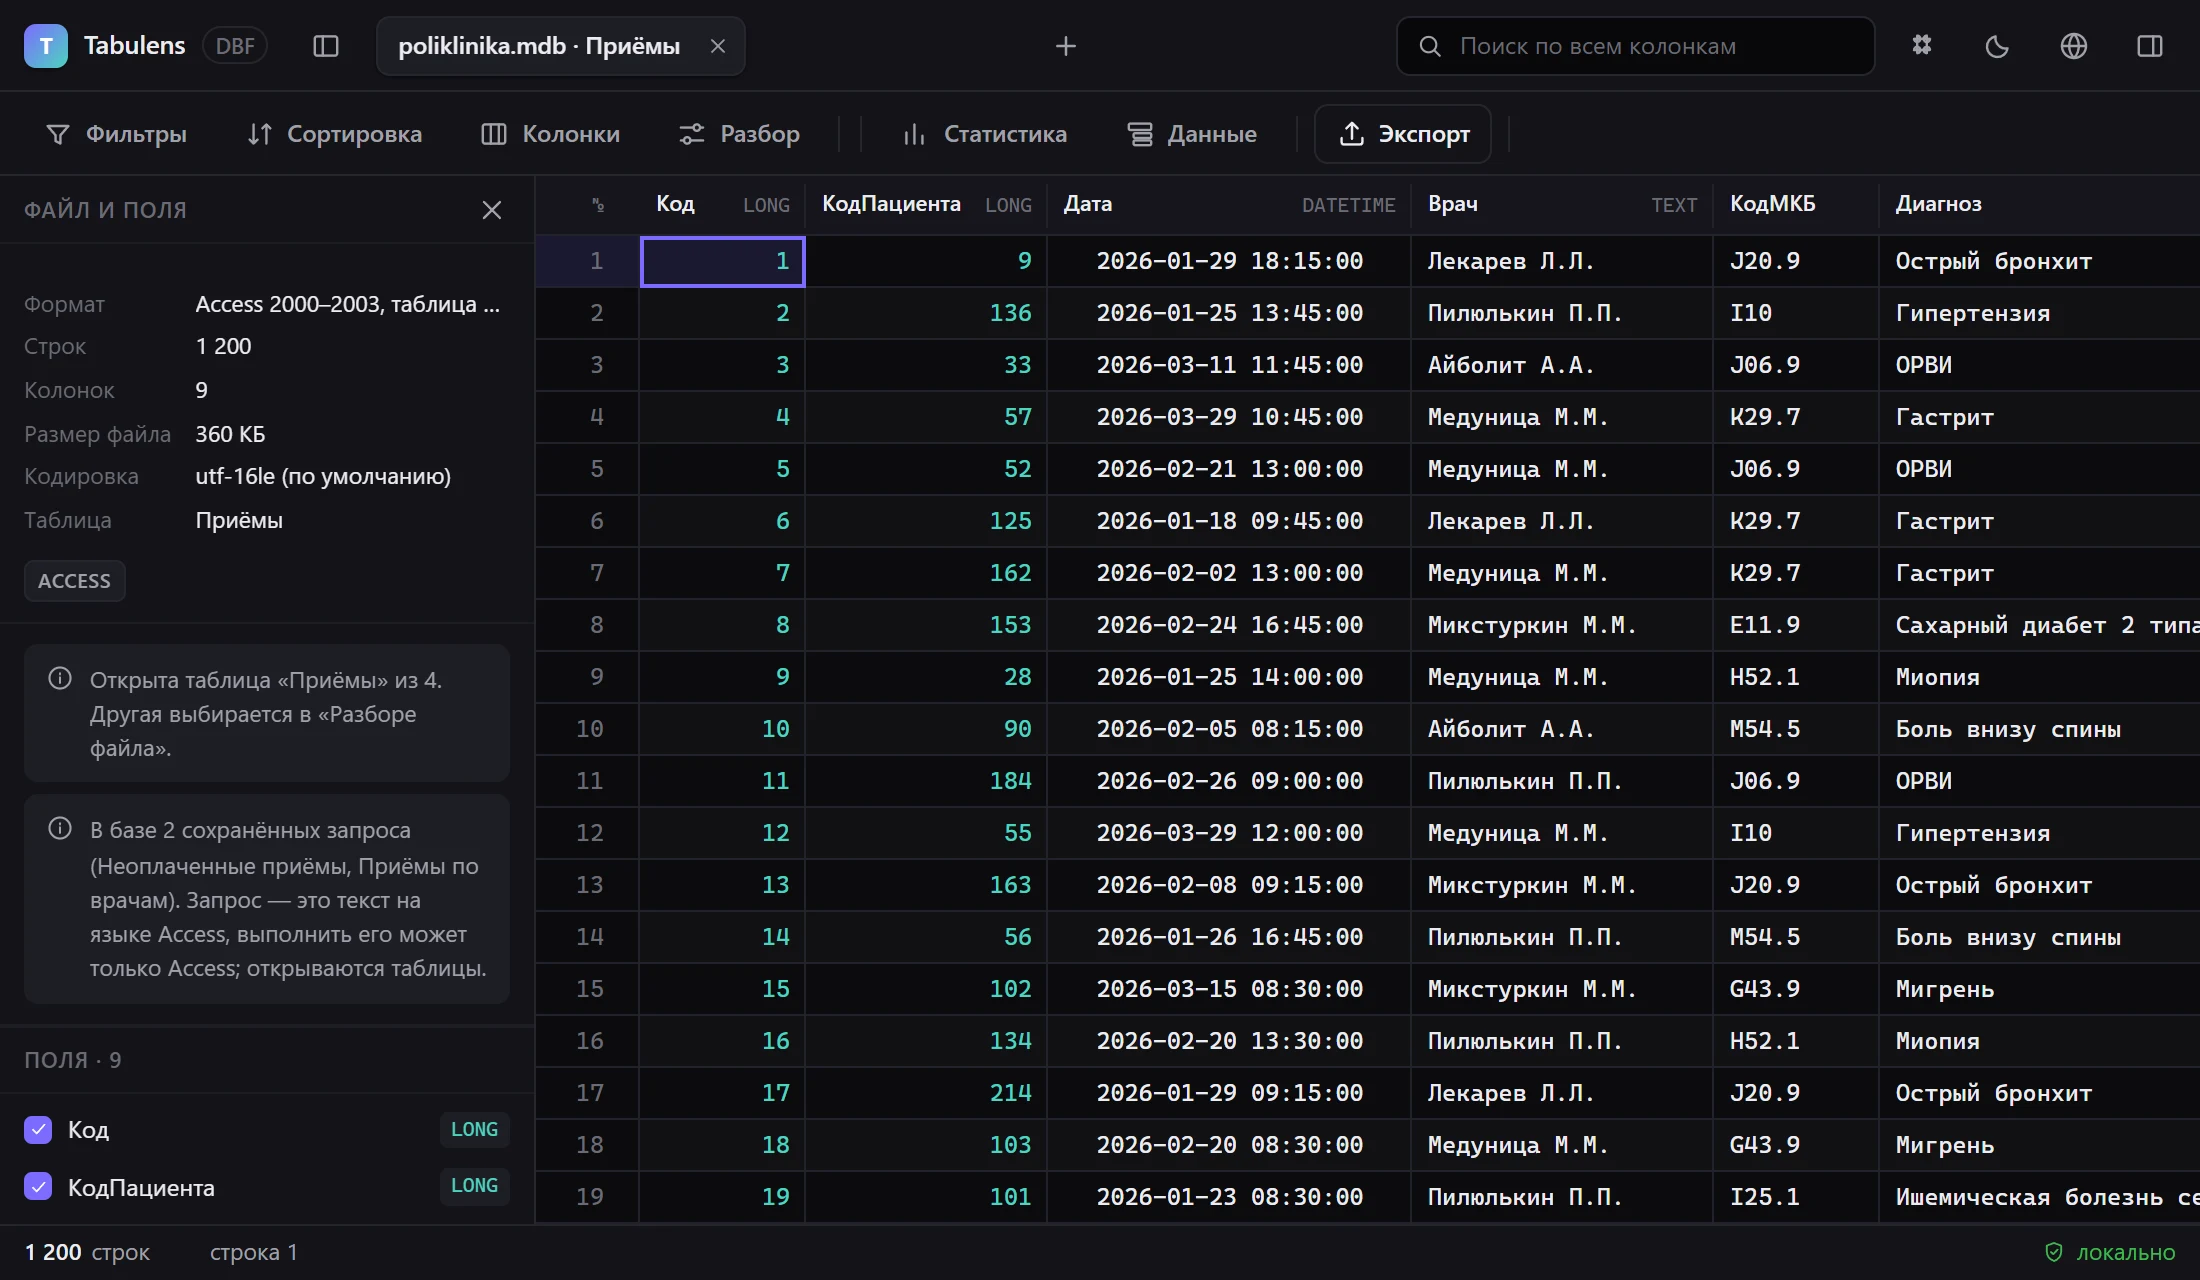
Task: Open the Колонки chooser
Action: tap(550, 134)
